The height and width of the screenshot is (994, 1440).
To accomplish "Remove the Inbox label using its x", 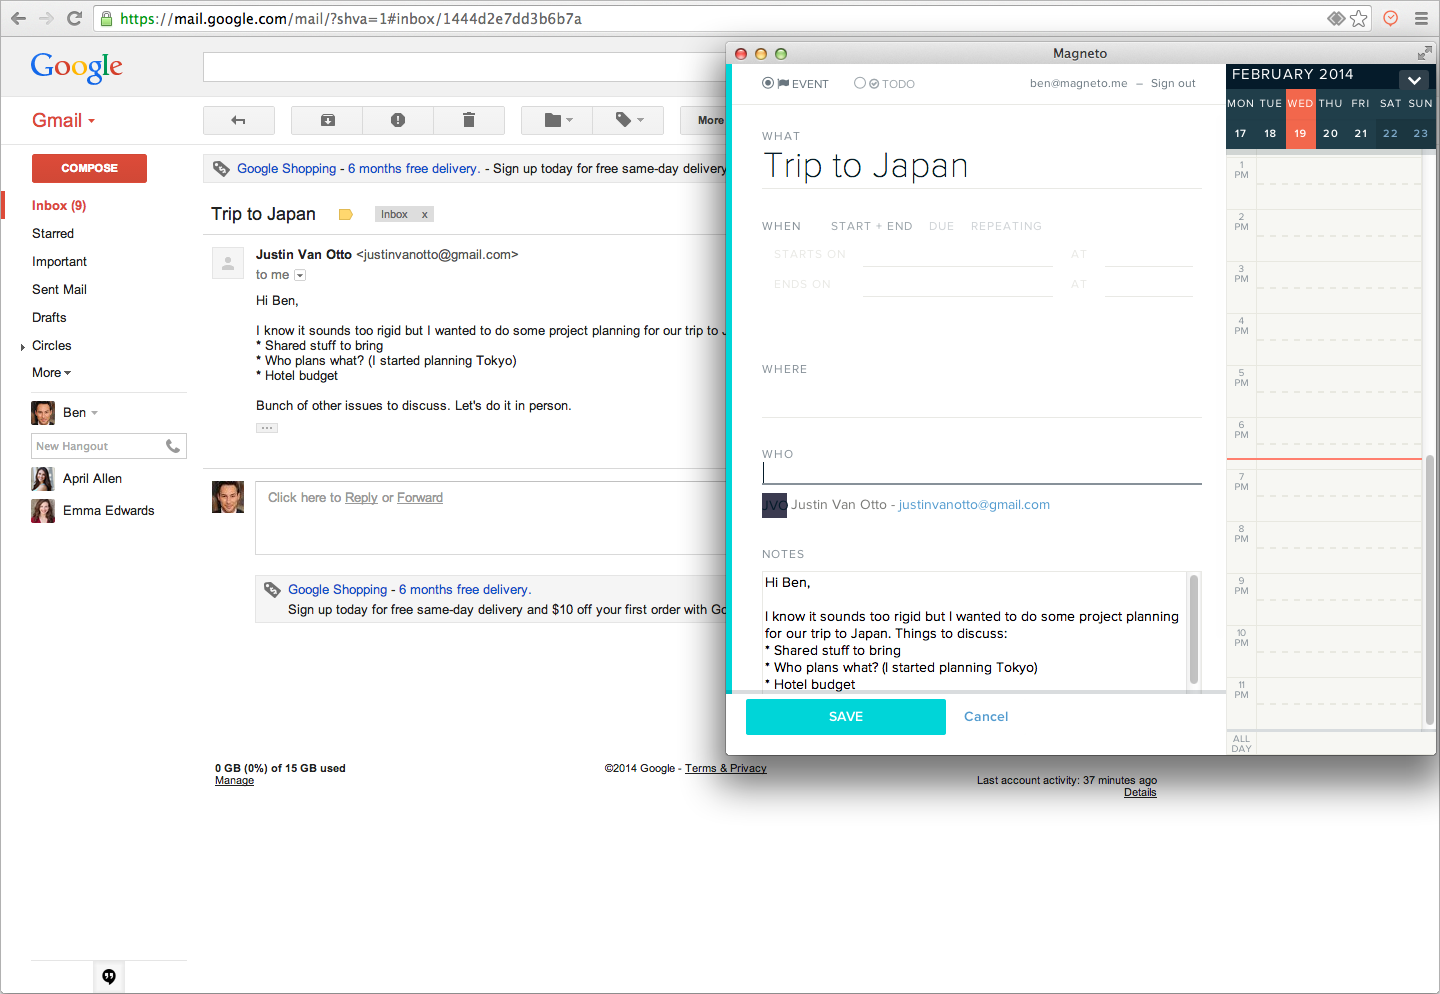I will [x=424, y=214].
